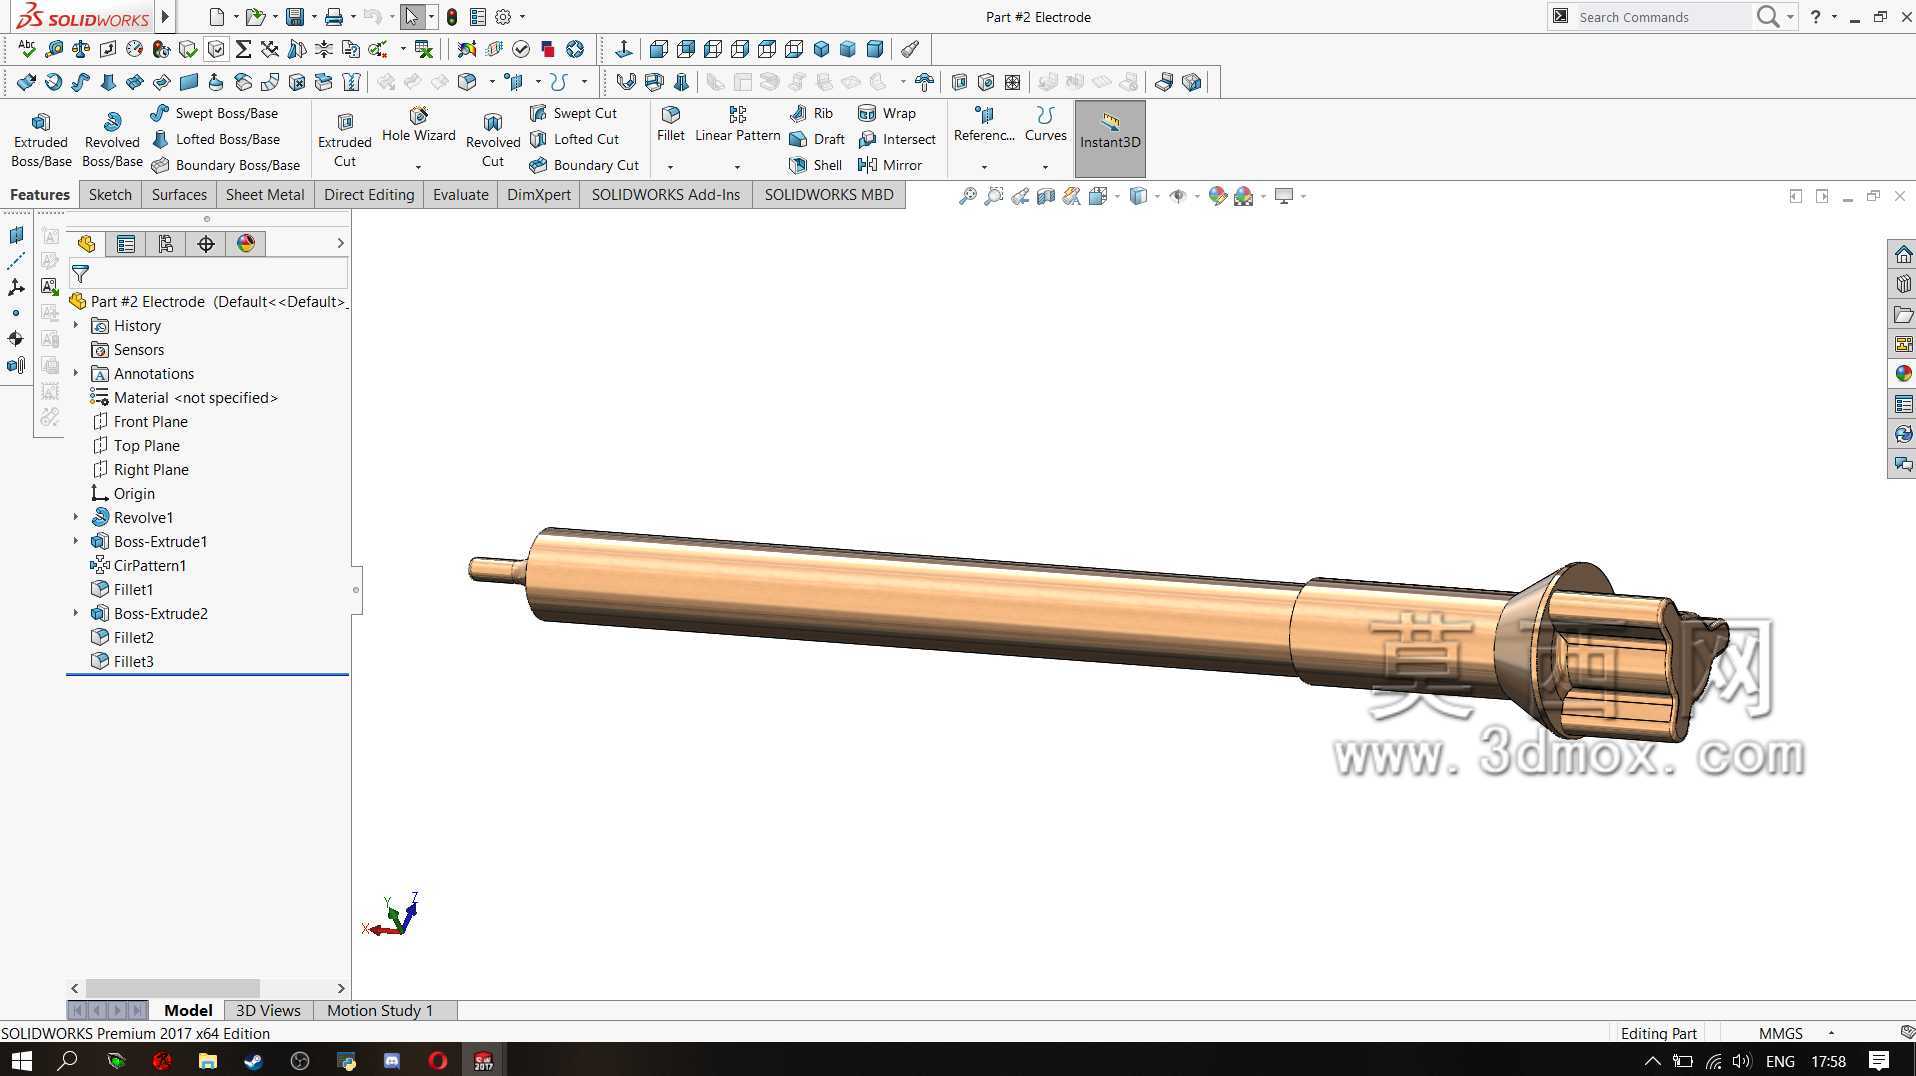Open the PropertyManager tab icon

(x=126, y=243)
